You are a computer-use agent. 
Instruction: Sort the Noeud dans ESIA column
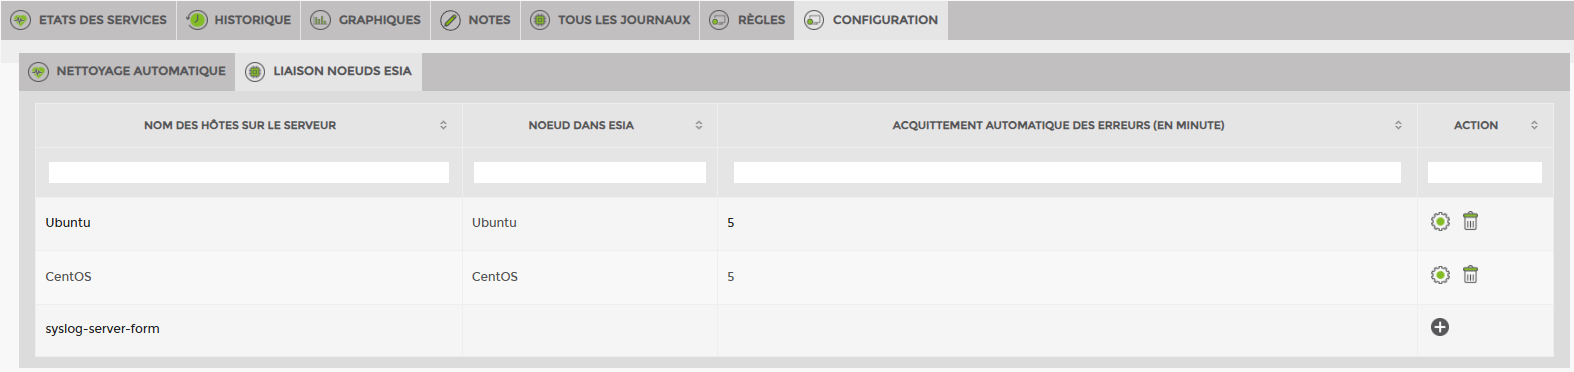pyautogui.click(x=699, y=125)
